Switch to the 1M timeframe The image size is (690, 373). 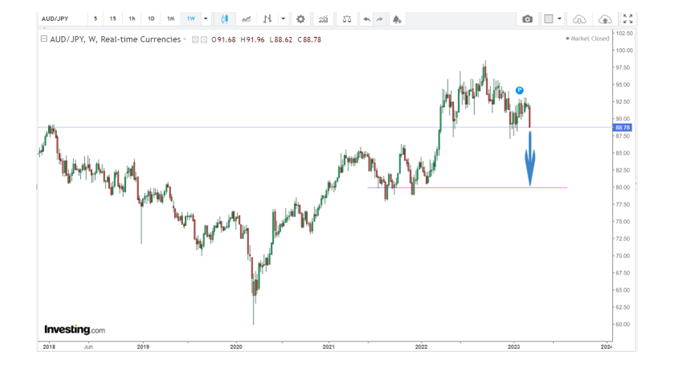171,19
